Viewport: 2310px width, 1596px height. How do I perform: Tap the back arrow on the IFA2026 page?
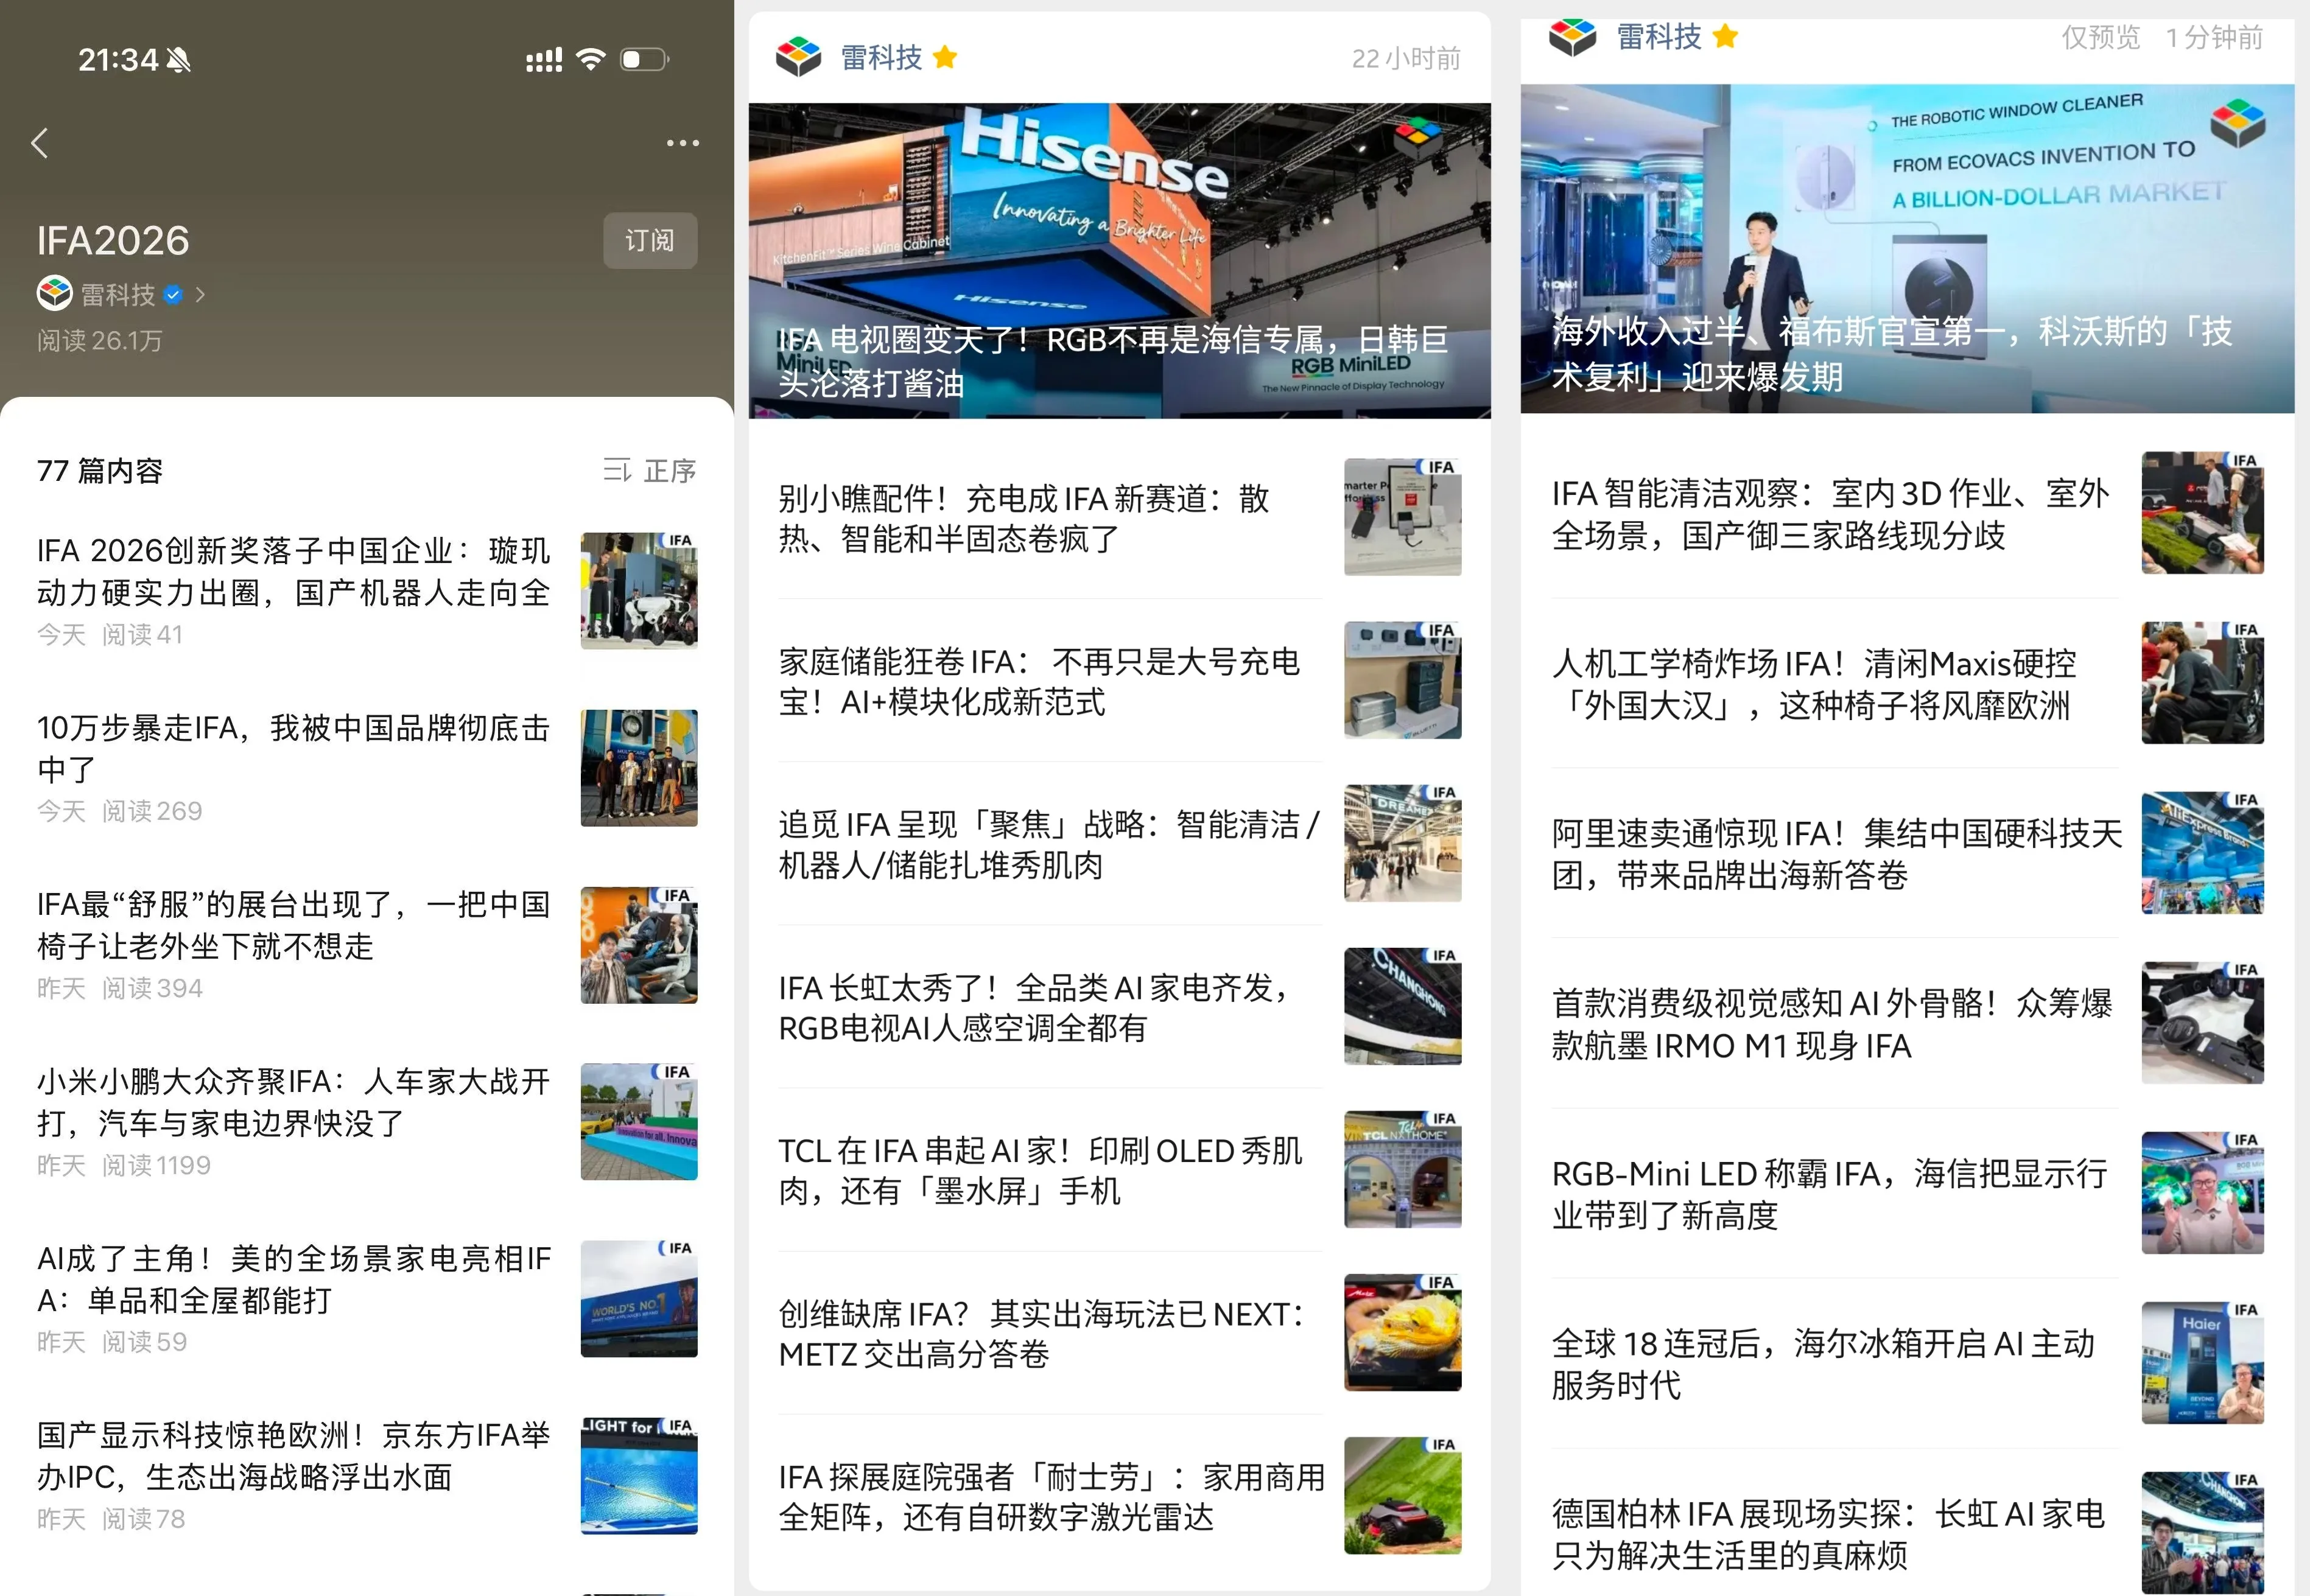click(x=40, y=143)
